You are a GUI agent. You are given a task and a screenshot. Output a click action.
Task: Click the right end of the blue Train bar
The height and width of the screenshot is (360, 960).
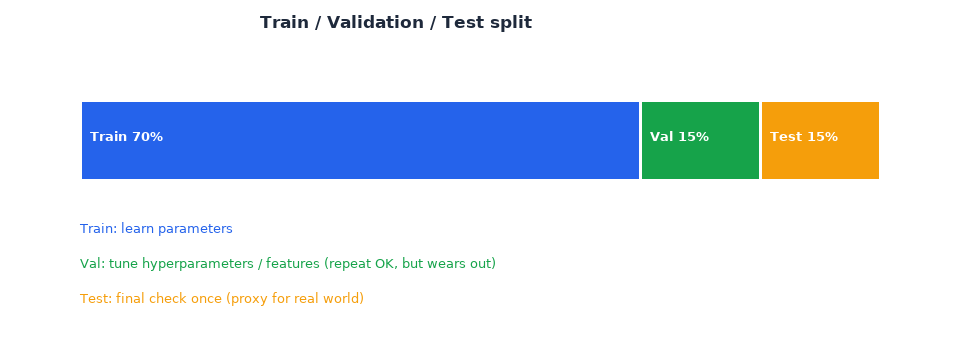(x=634, y=140)
